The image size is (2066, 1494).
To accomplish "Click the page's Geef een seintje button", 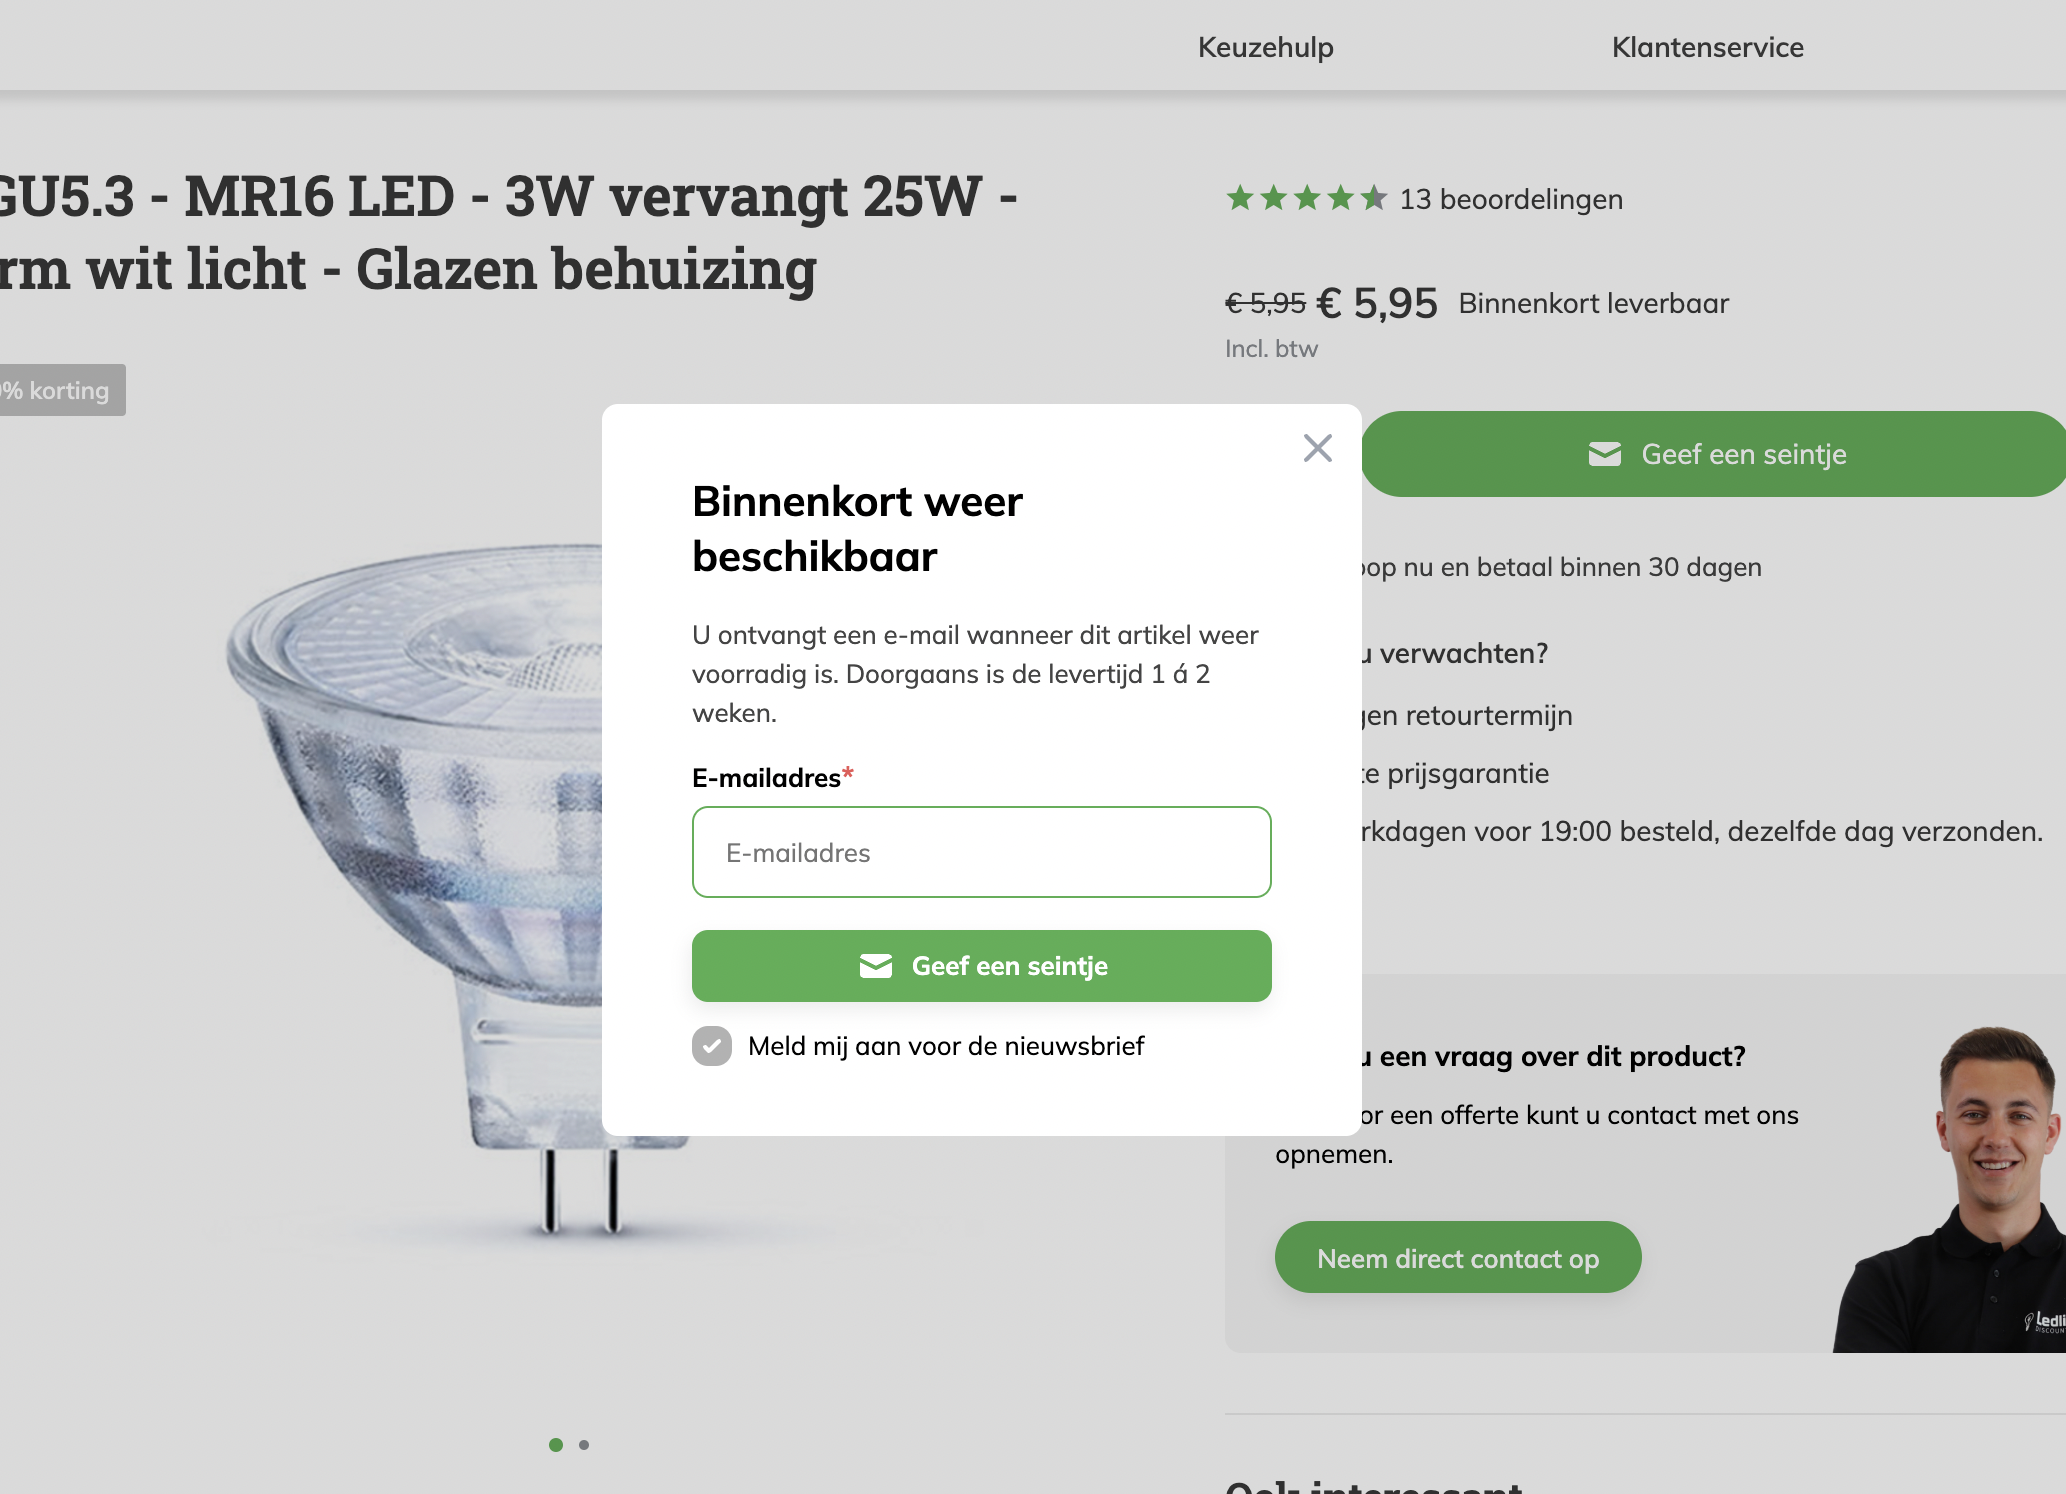I will click(x=1714, y=454).
